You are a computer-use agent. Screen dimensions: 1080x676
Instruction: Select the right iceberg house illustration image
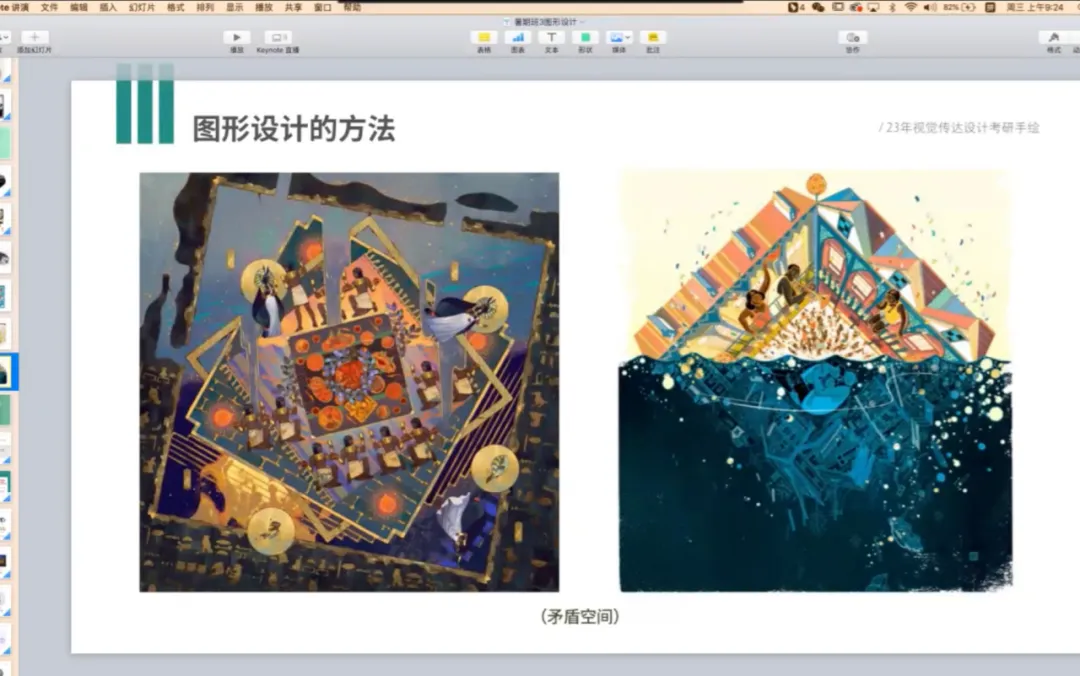(x=816, y=381)
